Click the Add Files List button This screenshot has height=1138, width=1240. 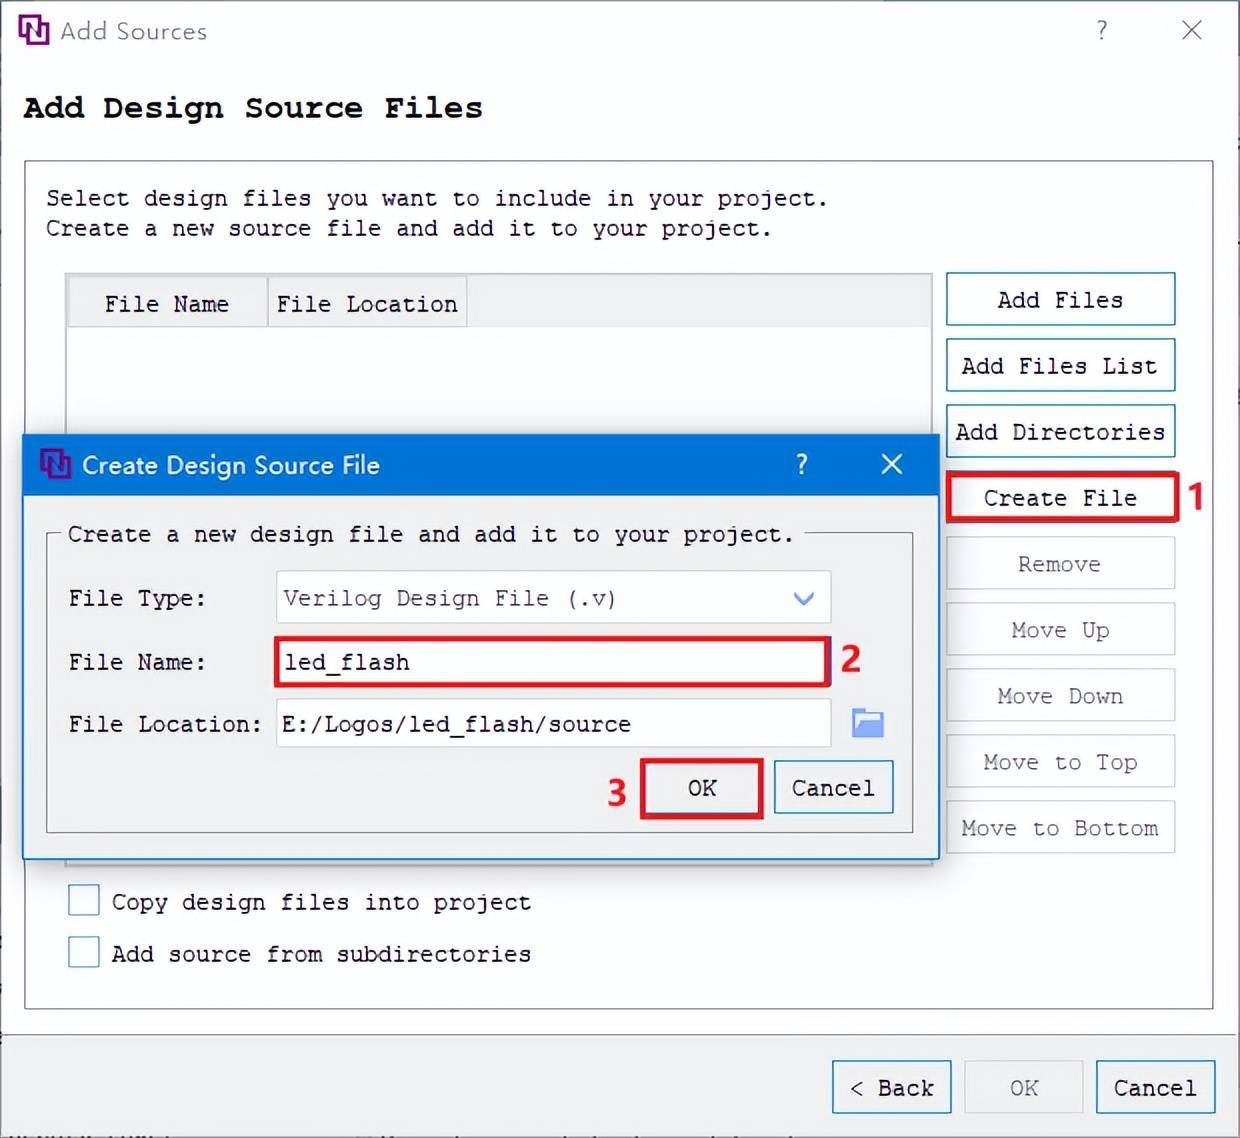(1060, 366)
